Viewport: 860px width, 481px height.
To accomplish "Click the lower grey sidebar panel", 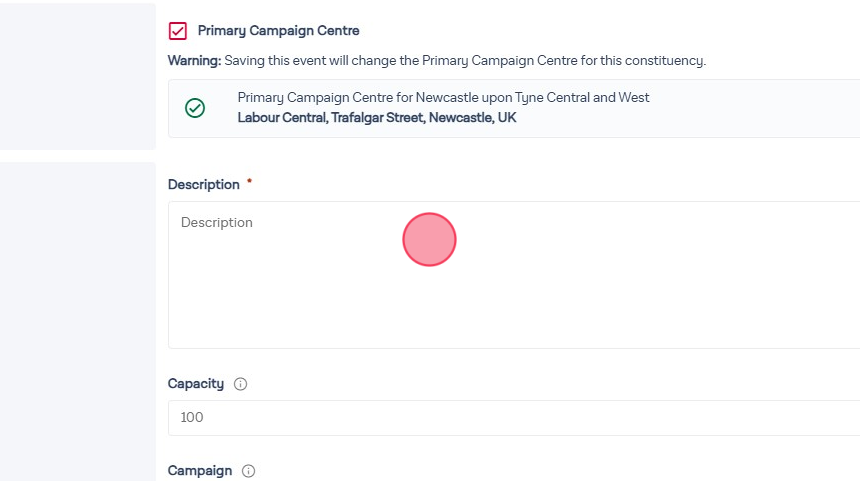I will [x=78, y=320].
